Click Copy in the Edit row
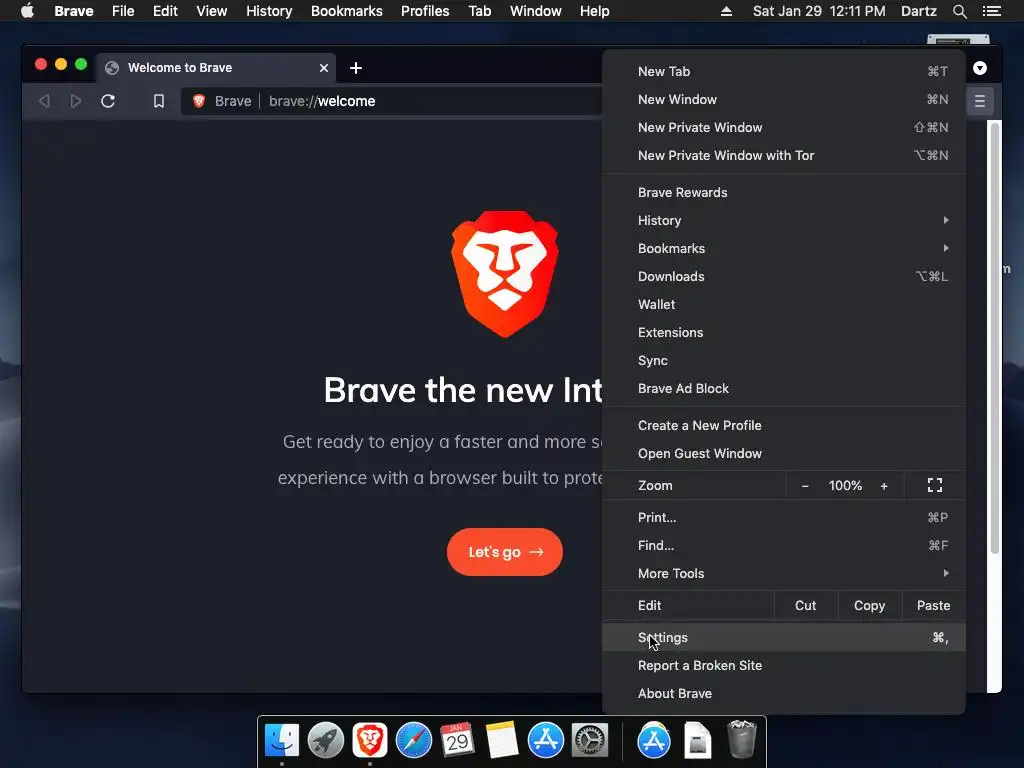Screen dimensions: 1024x768 pyautogui.click(x=869, y=606)
